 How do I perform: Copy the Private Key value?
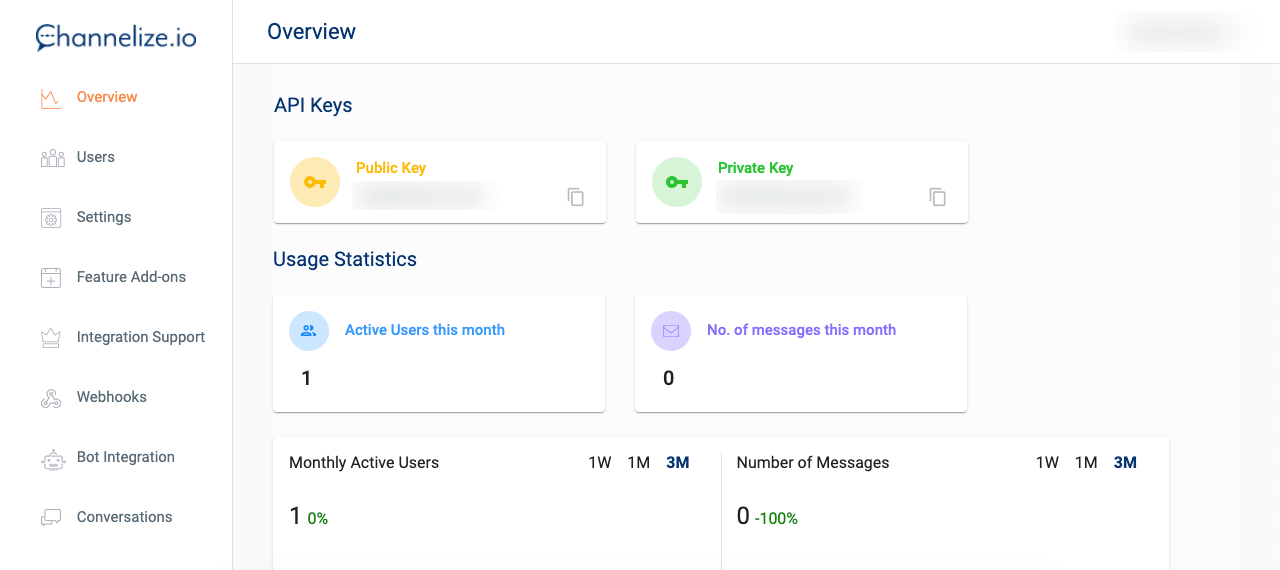[x=938, y=197]
